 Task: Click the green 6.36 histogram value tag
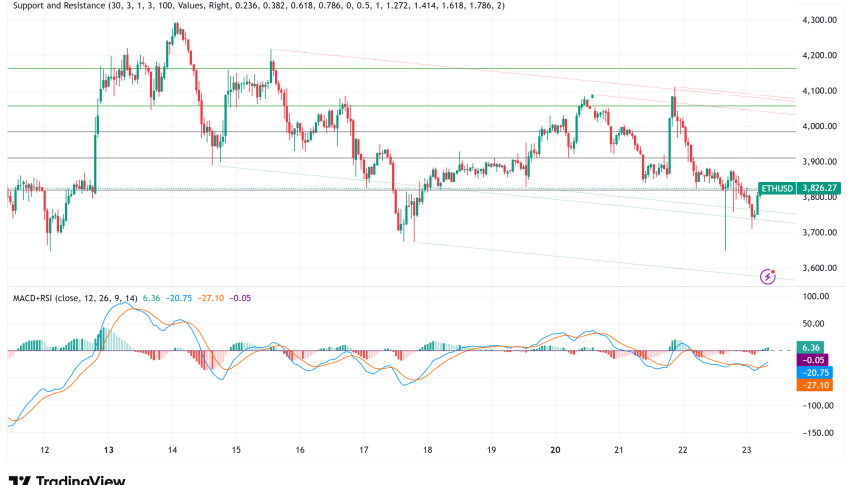pos(811,347)
